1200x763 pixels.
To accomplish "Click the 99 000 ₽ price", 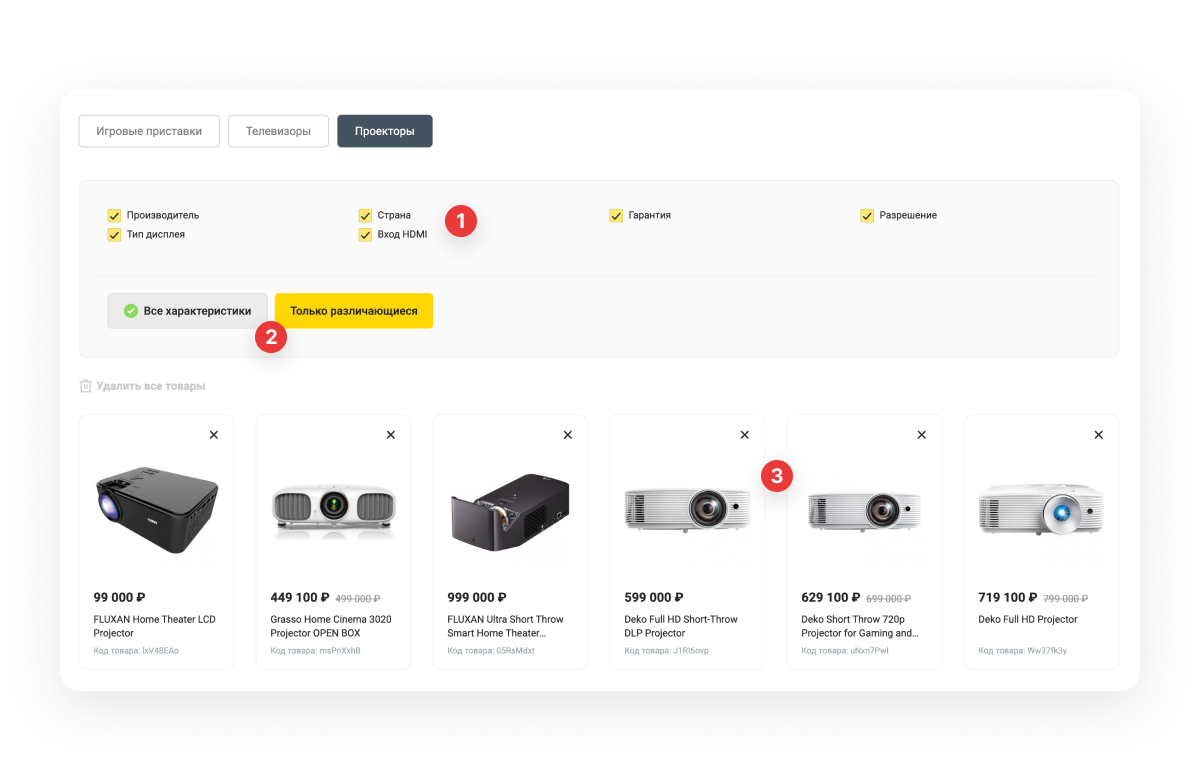I will point(119,598).
